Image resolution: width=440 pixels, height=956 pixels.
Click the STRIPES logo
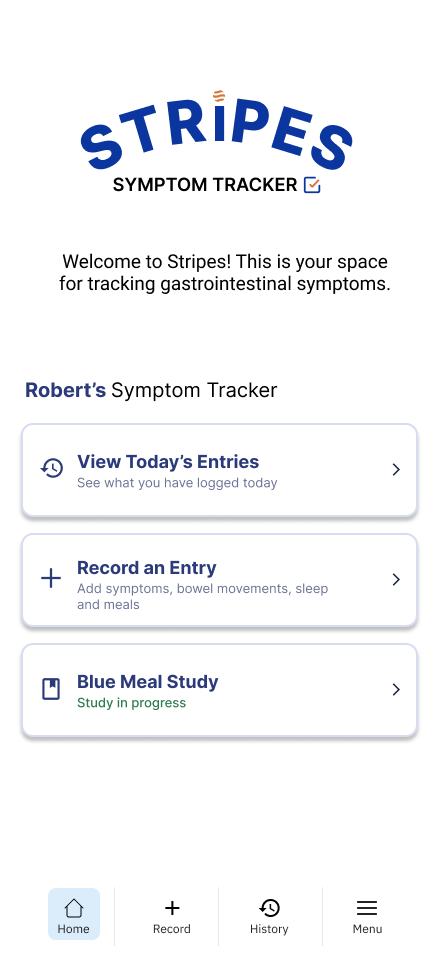point(216,131)
